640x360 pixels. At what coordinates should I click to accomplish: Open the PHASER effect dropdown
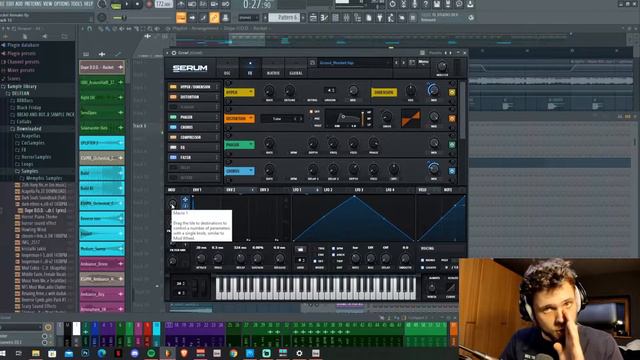pyautogui.click(x=239, y=144)
